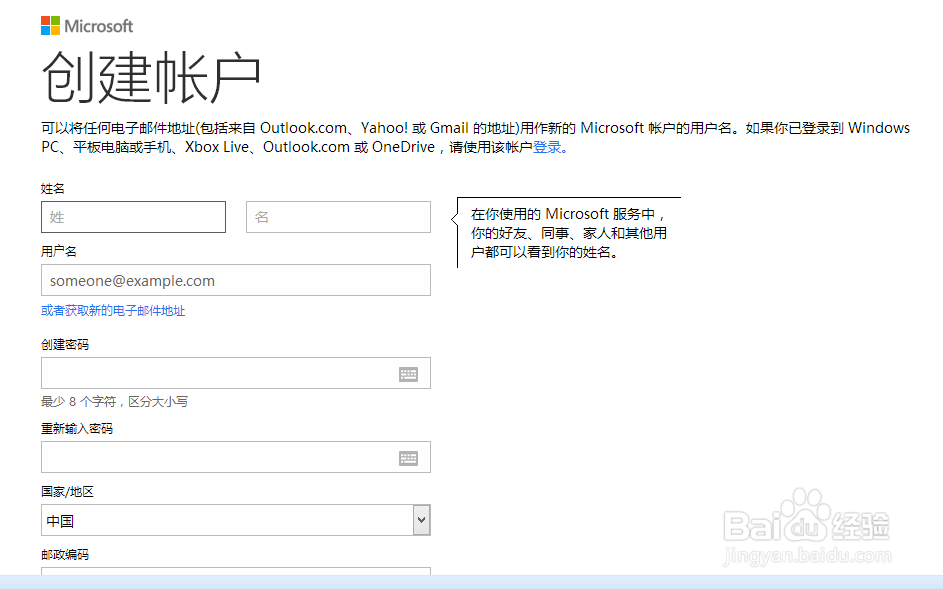Click the 邮政编码 label text
Image resolution: width=943 pixels, height=589 pixels.
pos(65,555)
